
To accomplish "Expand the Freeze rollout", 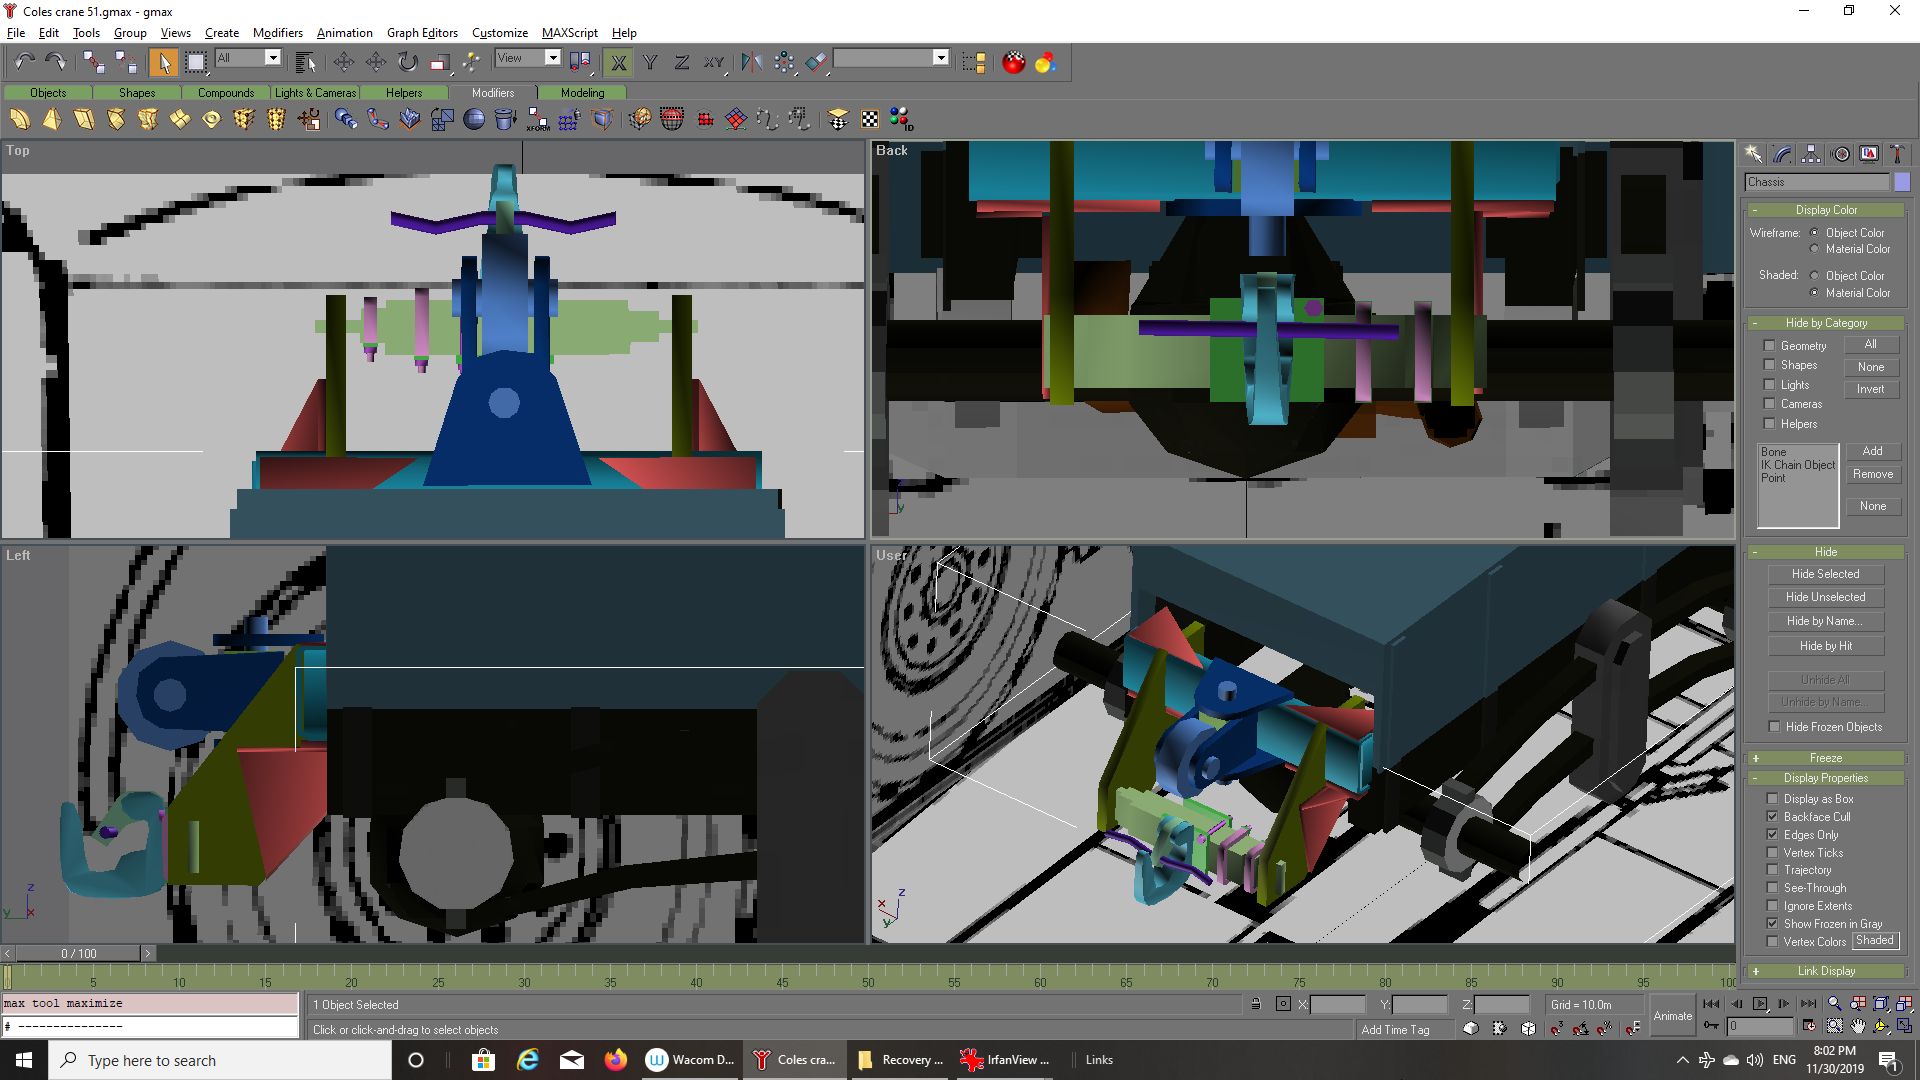I will [1825, 758].
